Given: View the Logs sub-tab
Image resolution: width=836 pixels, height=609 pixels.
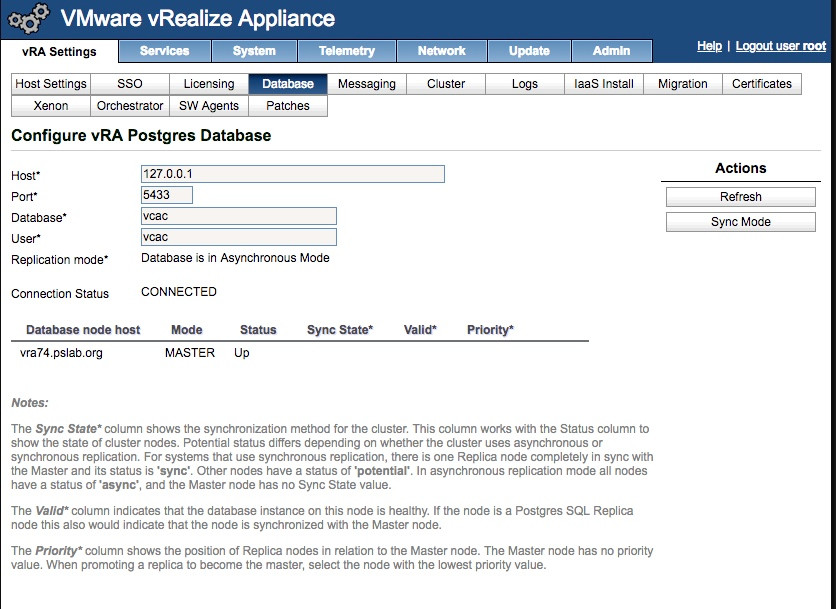Looking at the screenshot, I should [525, 84].
